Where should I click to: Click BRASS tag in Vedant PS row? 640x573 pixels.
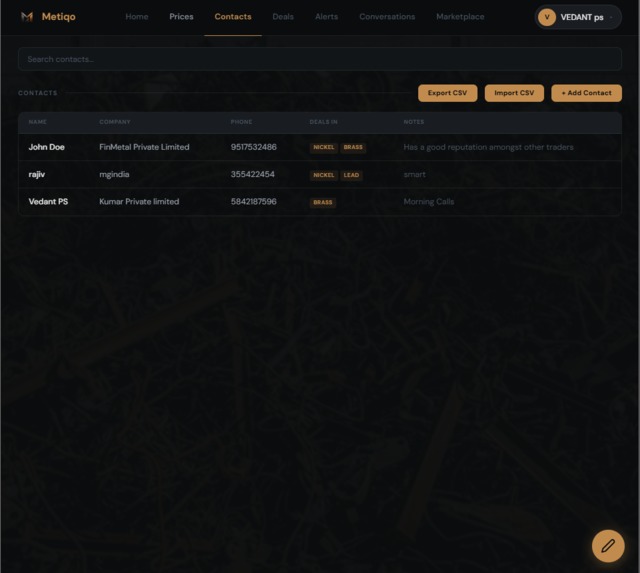click(x=322, y=202)
